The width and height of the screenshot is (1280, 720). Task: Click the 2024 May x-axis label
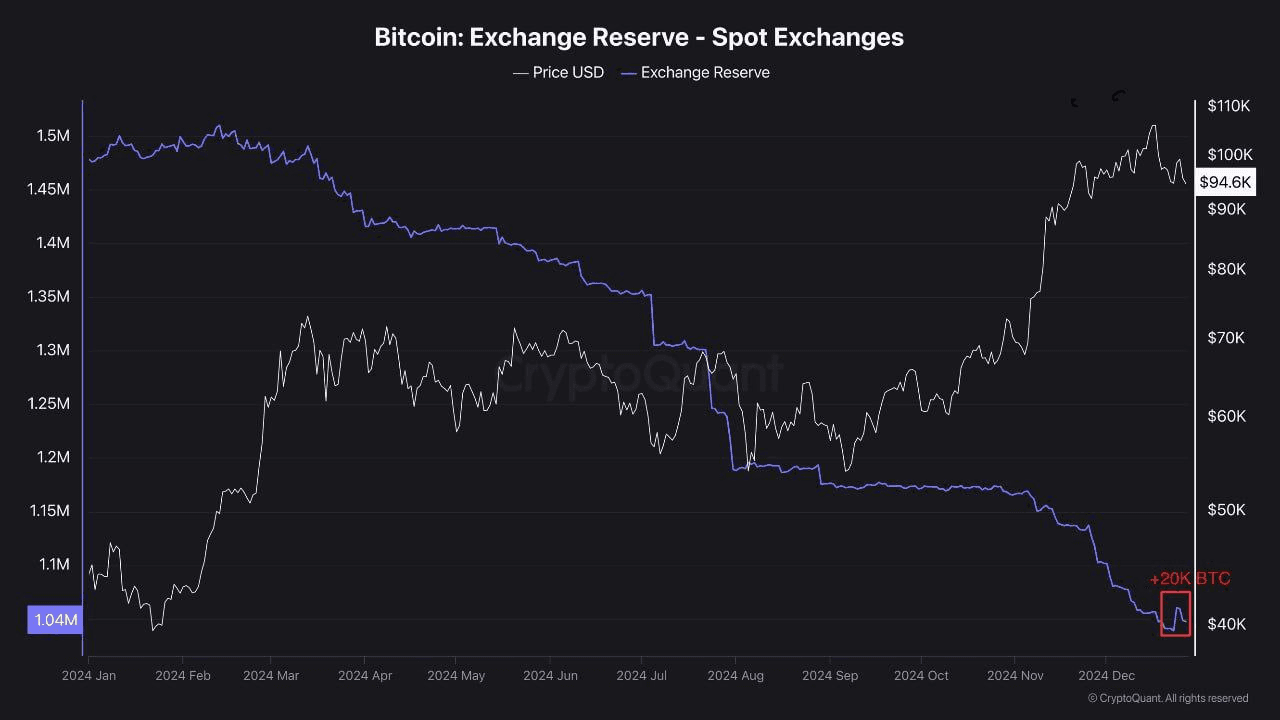456,675
